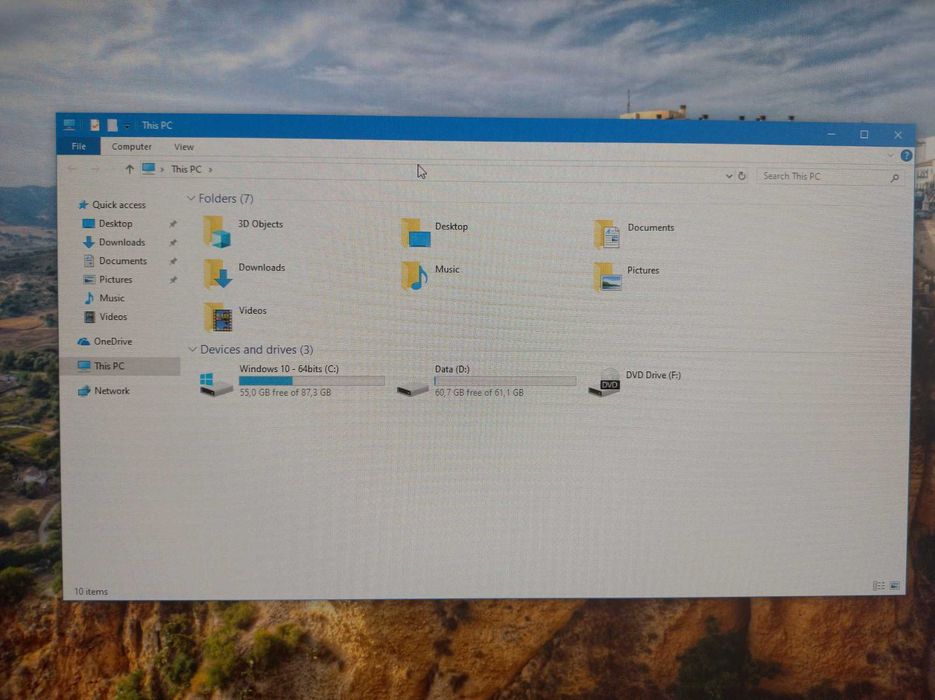935x700 pixels.
Task: Click This PC breadcrumb in address bar
Action: click(186, 169)
